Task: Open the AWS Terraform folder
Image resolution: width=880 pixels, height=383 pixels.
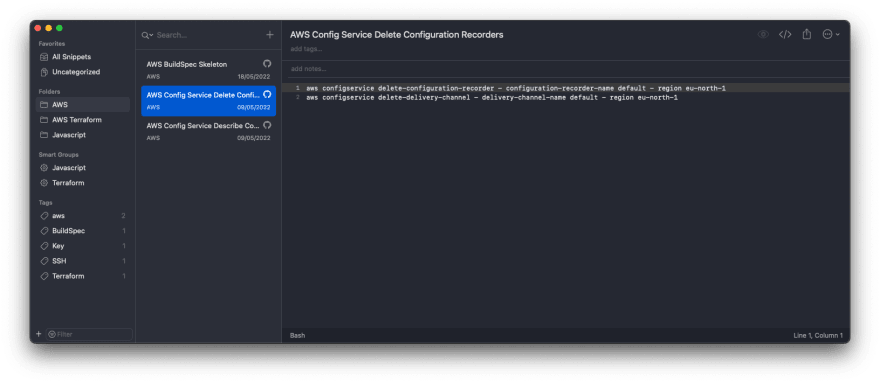Action: pos(83,120)
